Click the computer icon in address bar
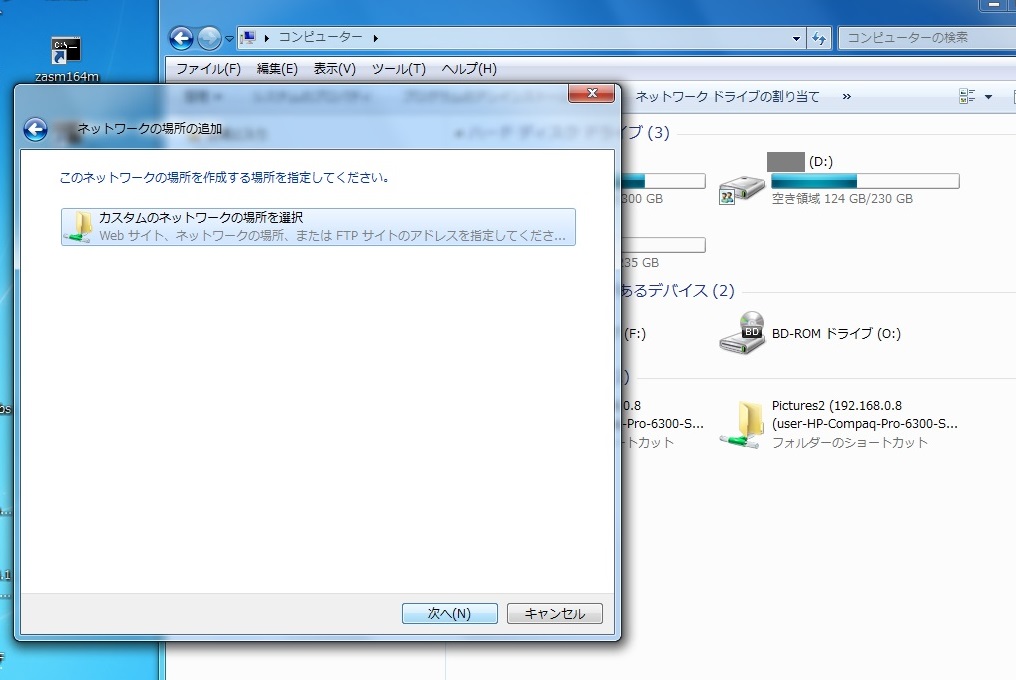This screenshot has width=1016, height=680. pyautogui.click(x=250, y=38)
